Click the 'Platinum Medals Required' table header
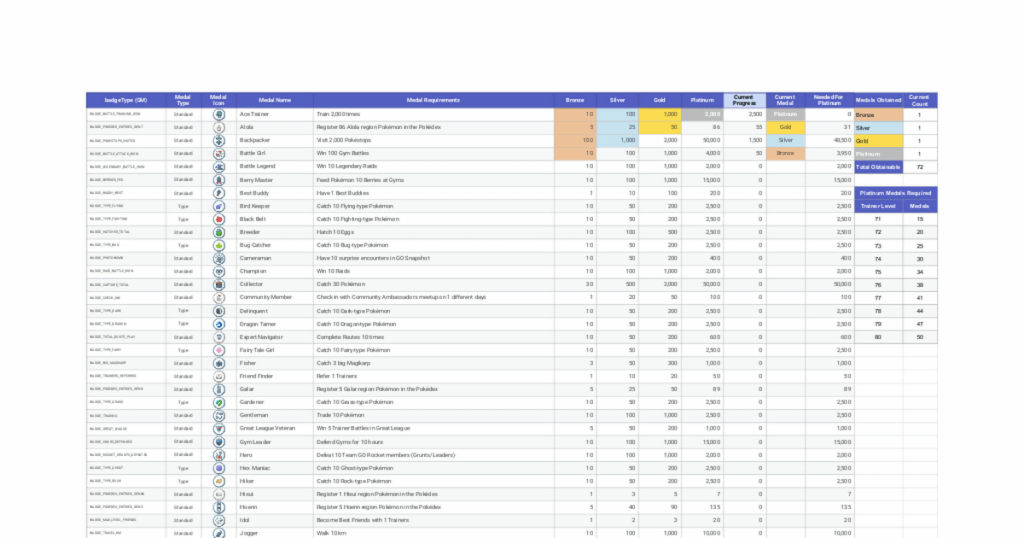The height and width of the screenshot is (538, 1024). [896, 193]
